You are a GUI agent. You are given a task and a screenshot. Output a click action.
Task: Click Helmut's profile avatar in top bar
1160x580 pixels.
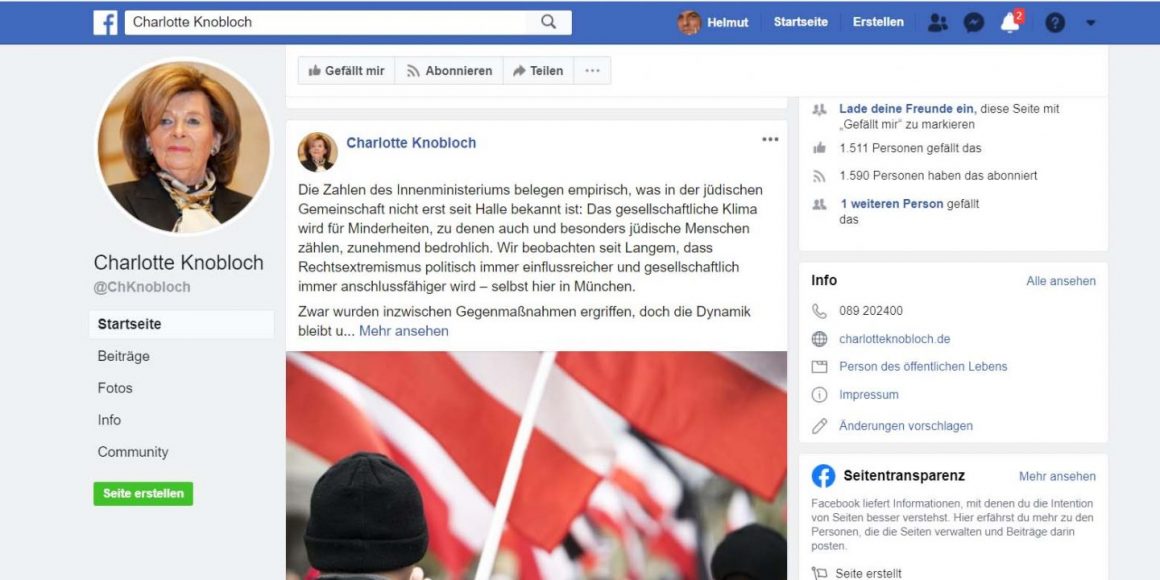689,22
